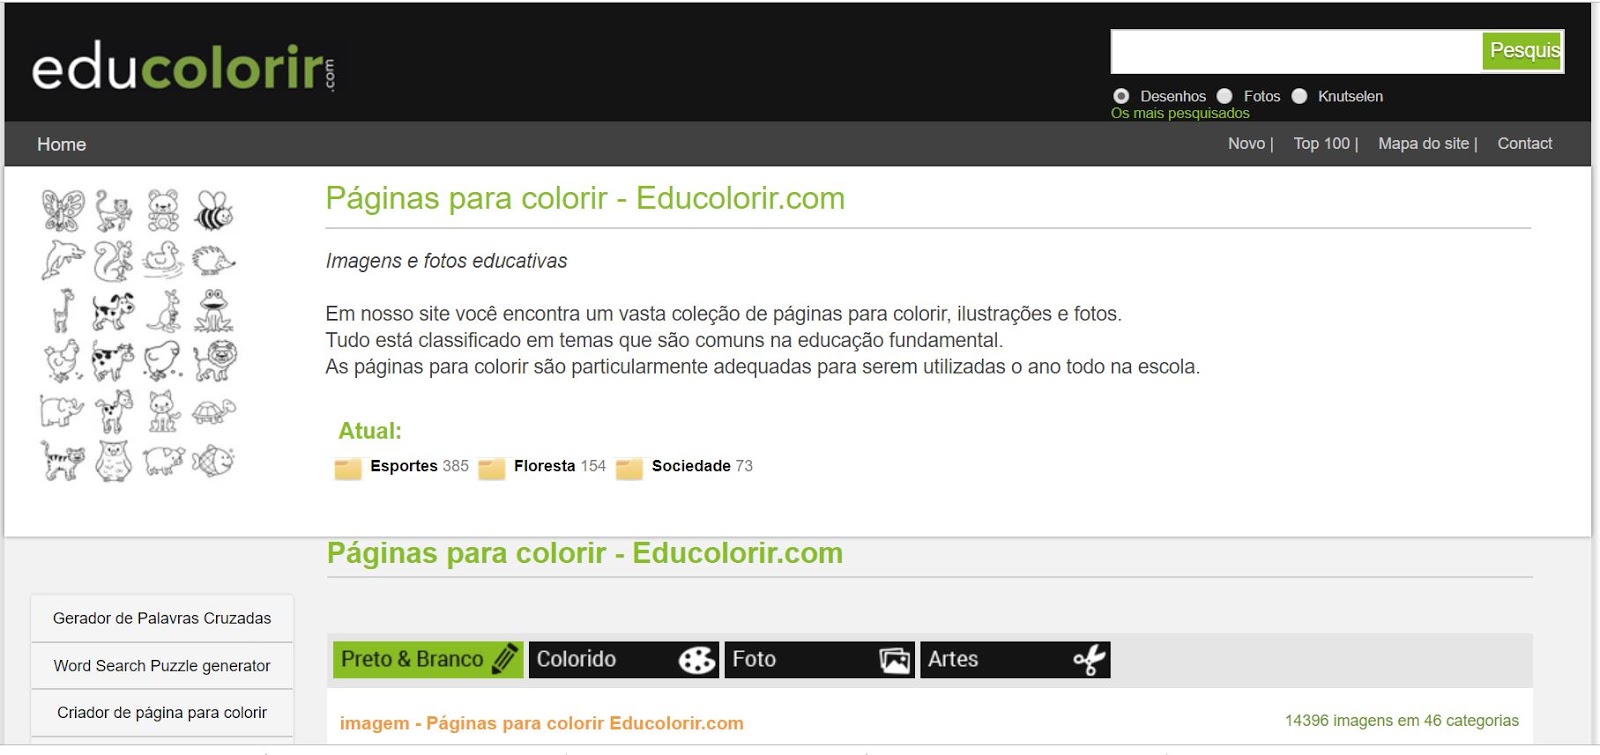Click the frog drawing
1600x755 pixels.
click(214, 311)
